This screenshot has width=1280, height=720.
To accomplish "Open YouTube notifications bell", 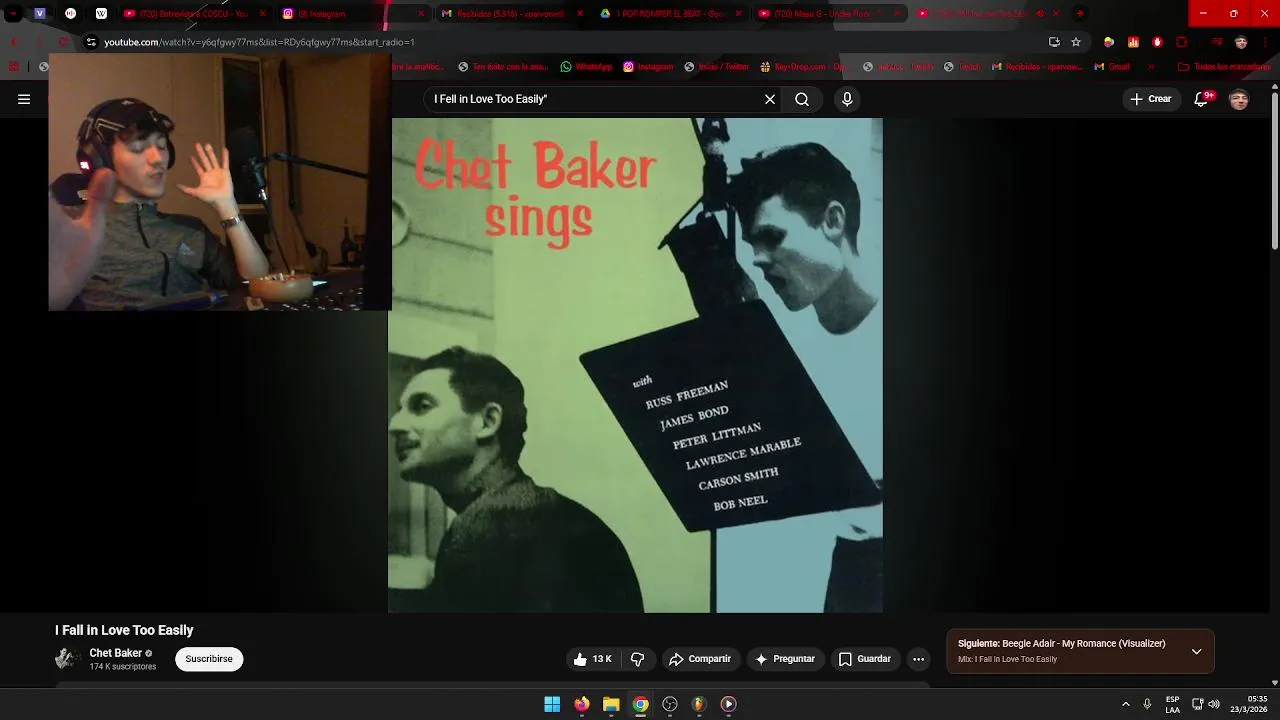I will point(1202,99).
